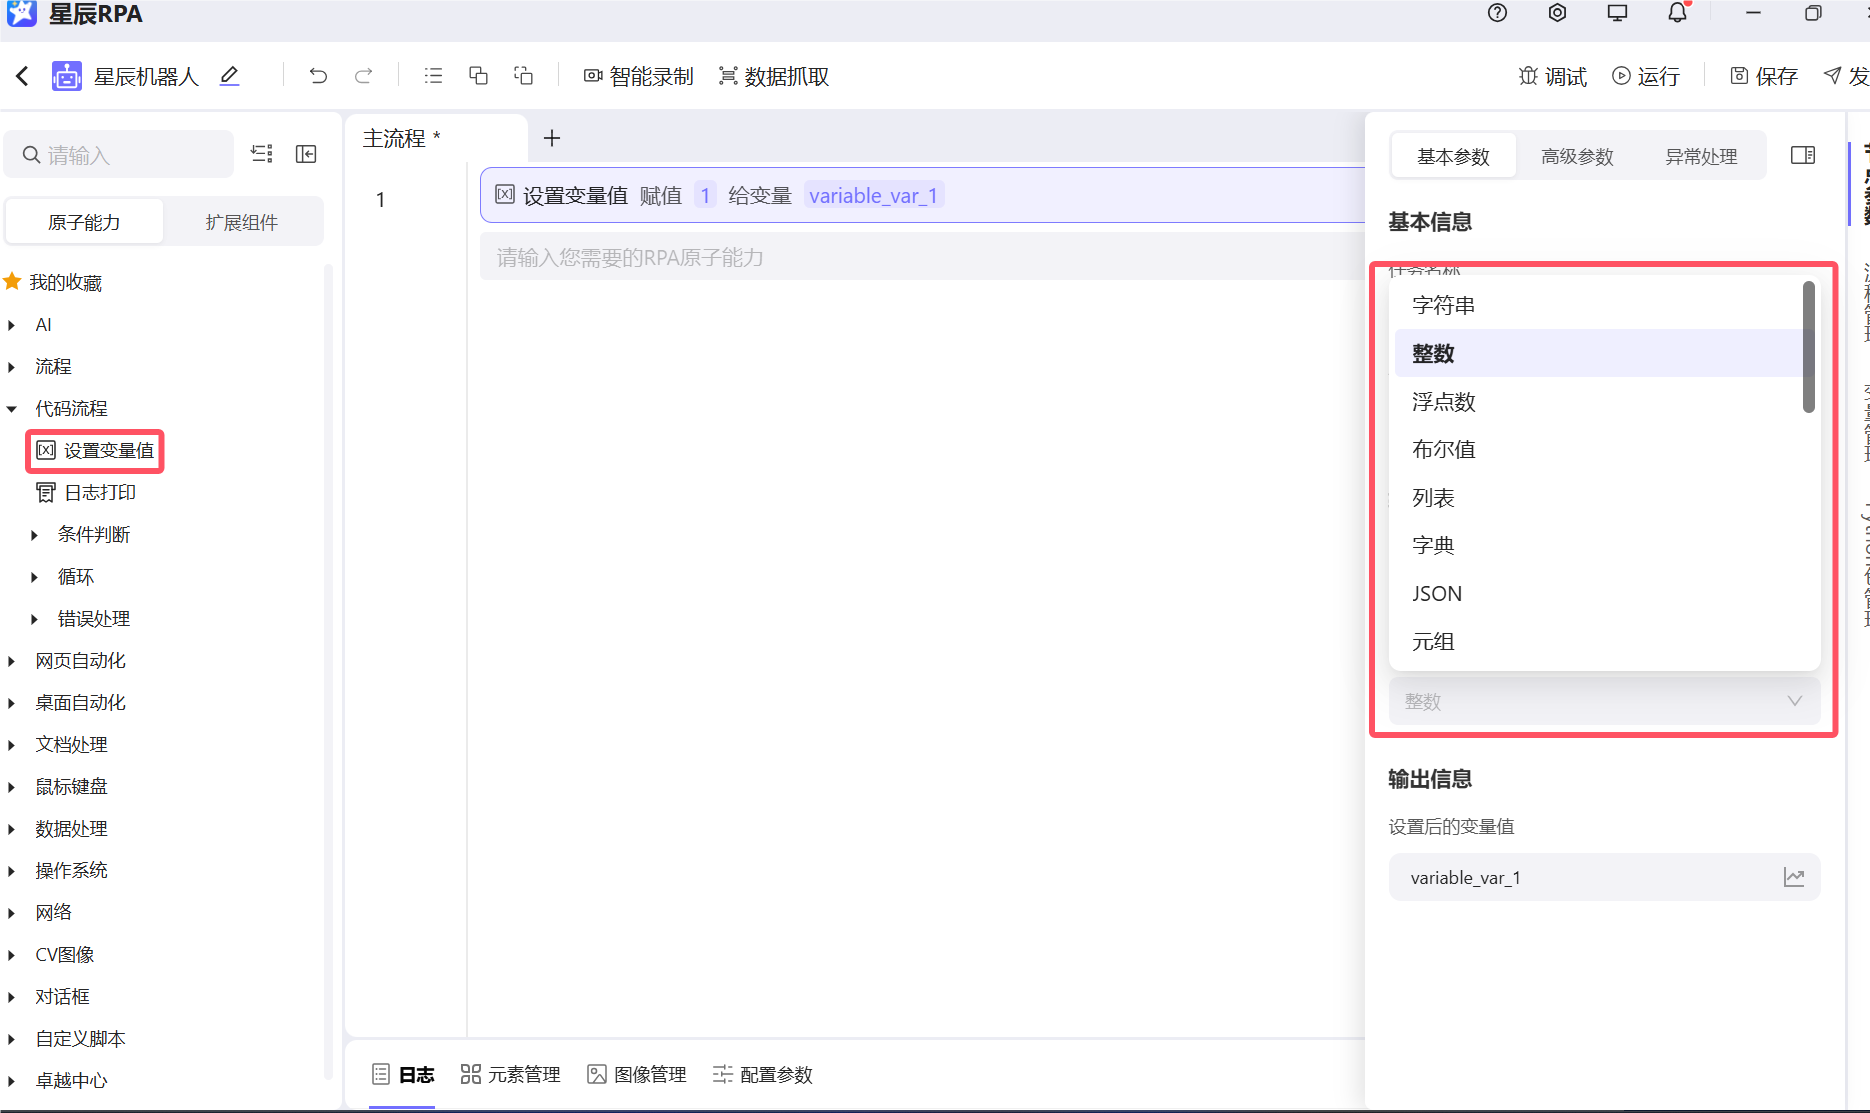Switch to 高级参数 tab
Image resolution: width=1870 pixels, height=1113 pixels.
coord(1577,157)
